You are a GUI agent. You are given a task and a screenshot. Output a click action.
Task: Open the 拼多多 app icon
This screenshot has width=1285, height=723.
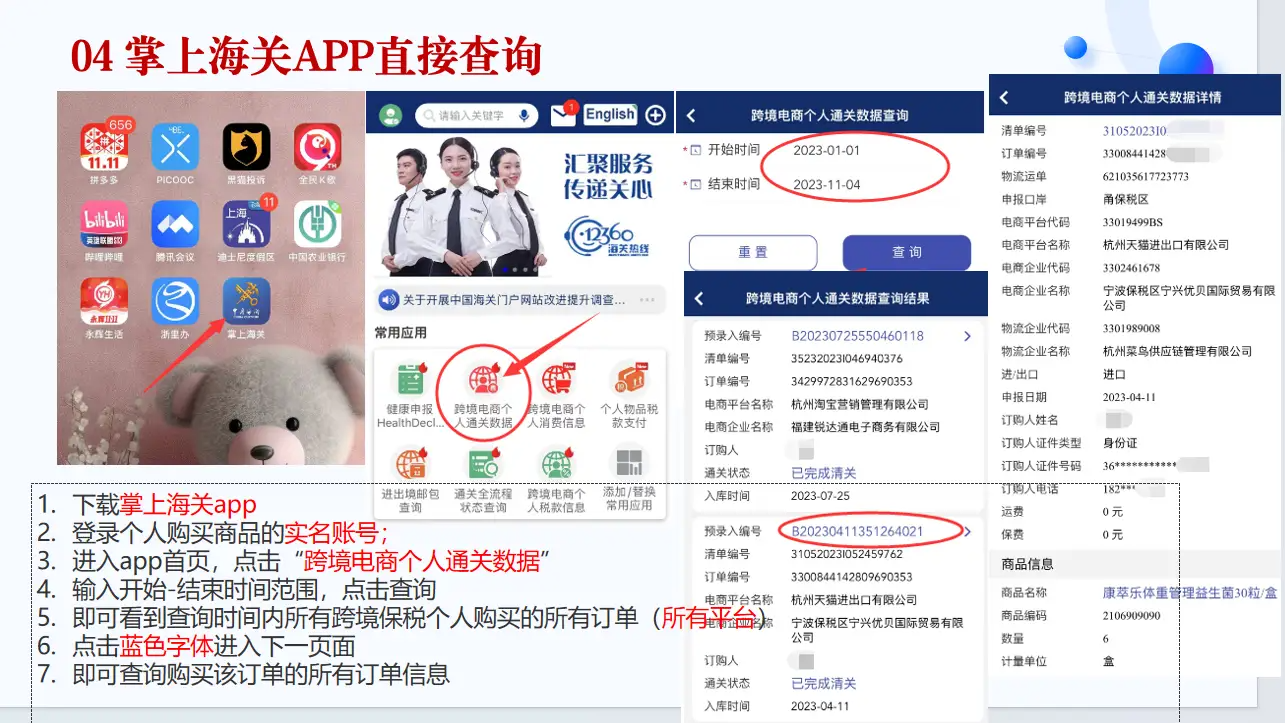pos(104,148)
